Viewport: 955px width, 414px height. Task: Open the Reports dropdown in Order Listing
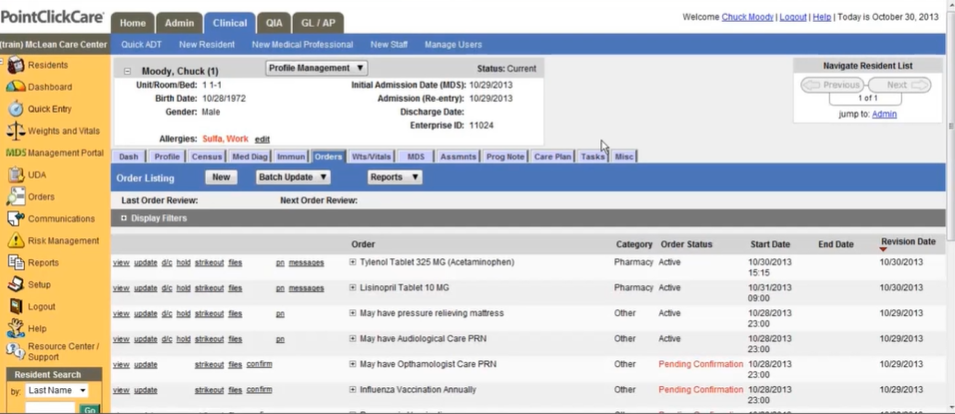[x=395, y=177]
